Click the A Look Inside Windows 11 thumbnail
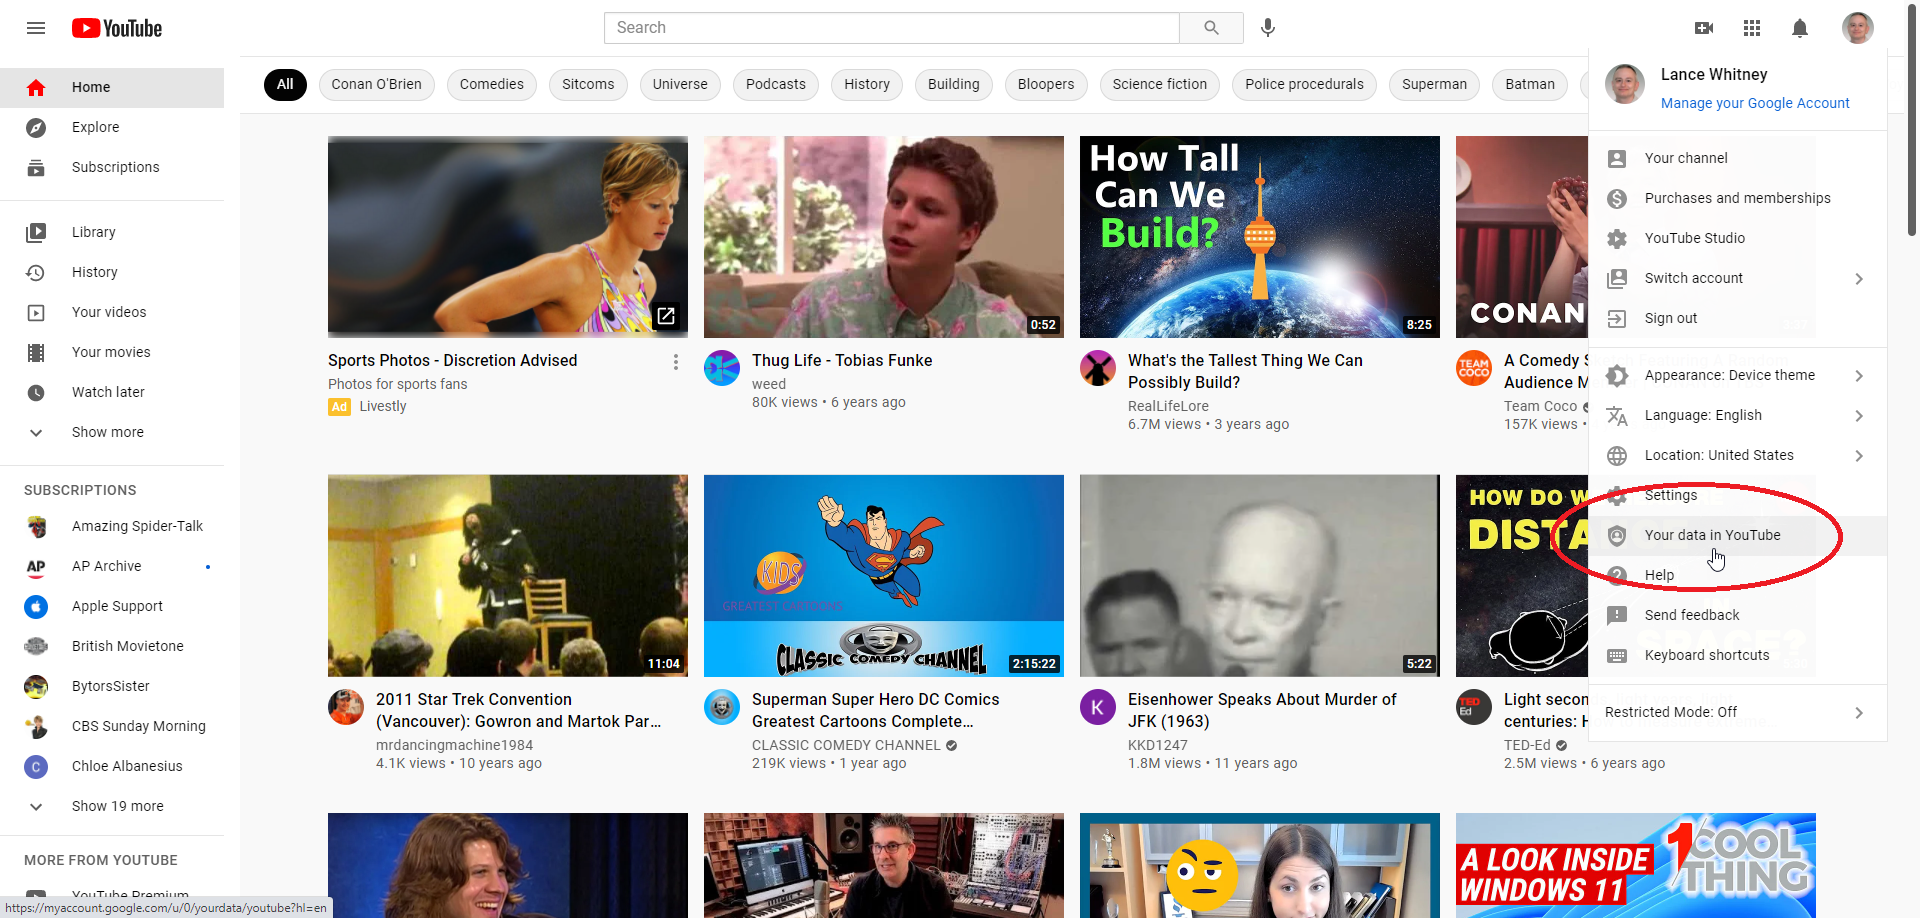Image resolution: width=1920 pixels, height=918 pixels. pos(1636,864)
